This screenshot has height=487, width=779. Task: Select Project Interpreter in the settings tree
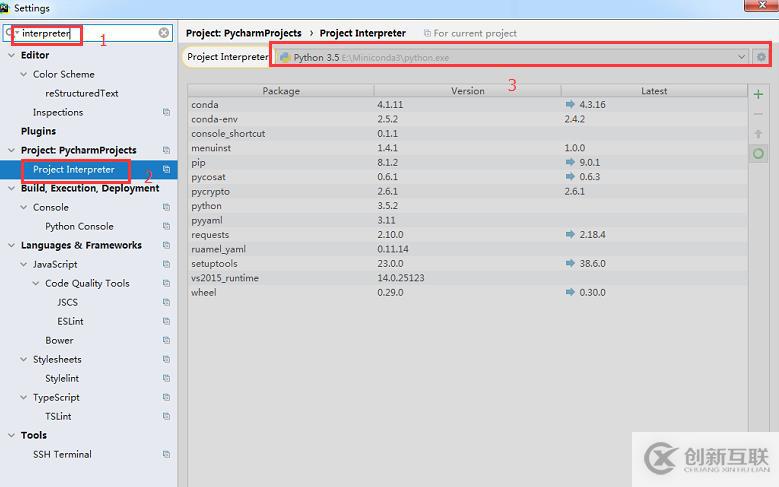pos(73,170)
